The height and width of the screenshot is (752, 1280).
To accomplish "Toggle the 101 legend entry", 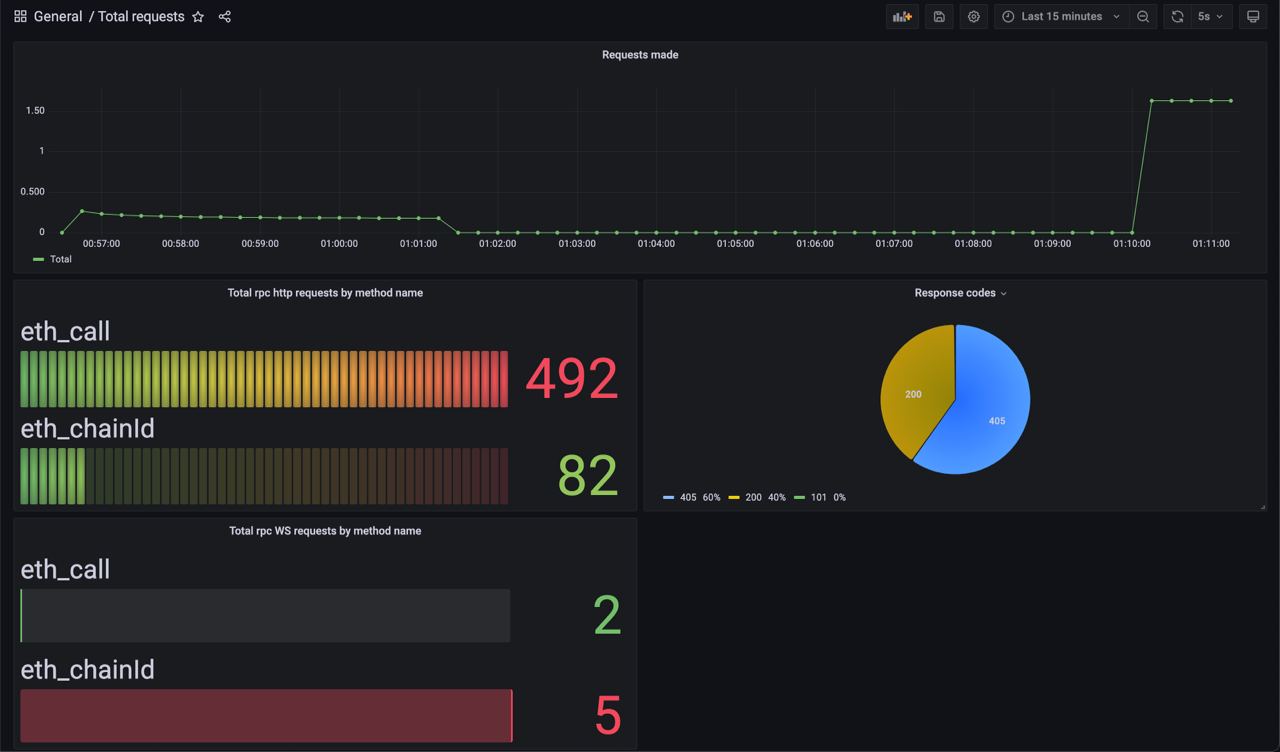I will (x=820, y=497).
